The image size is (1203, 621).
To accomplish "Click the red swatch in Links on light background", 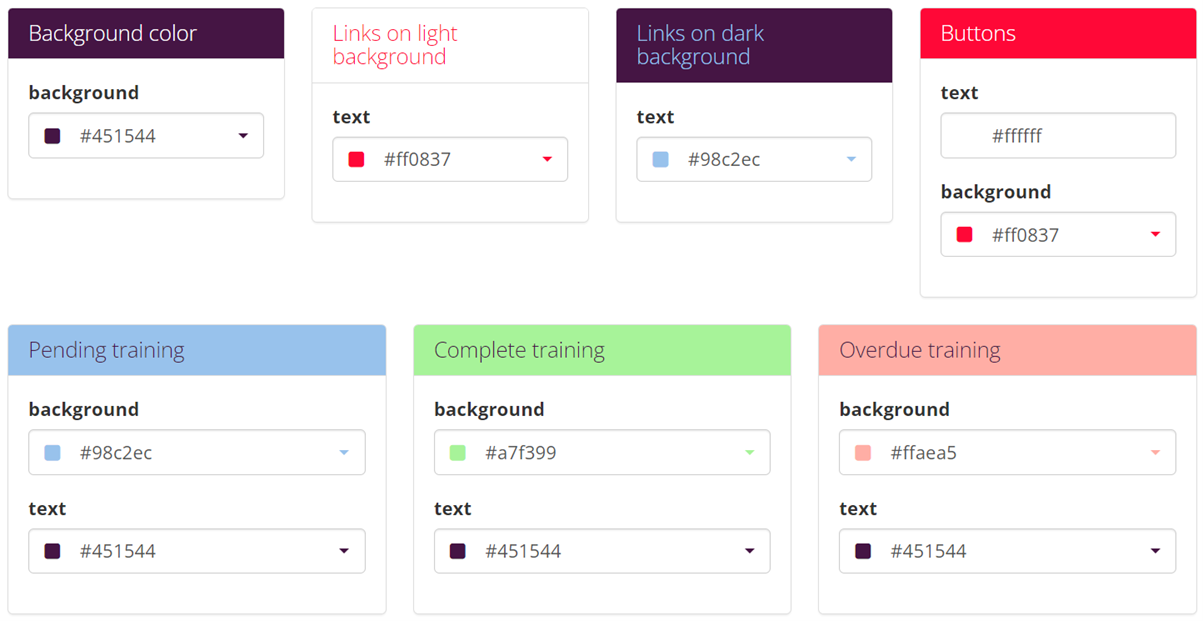I will click(x=357, y=160).
